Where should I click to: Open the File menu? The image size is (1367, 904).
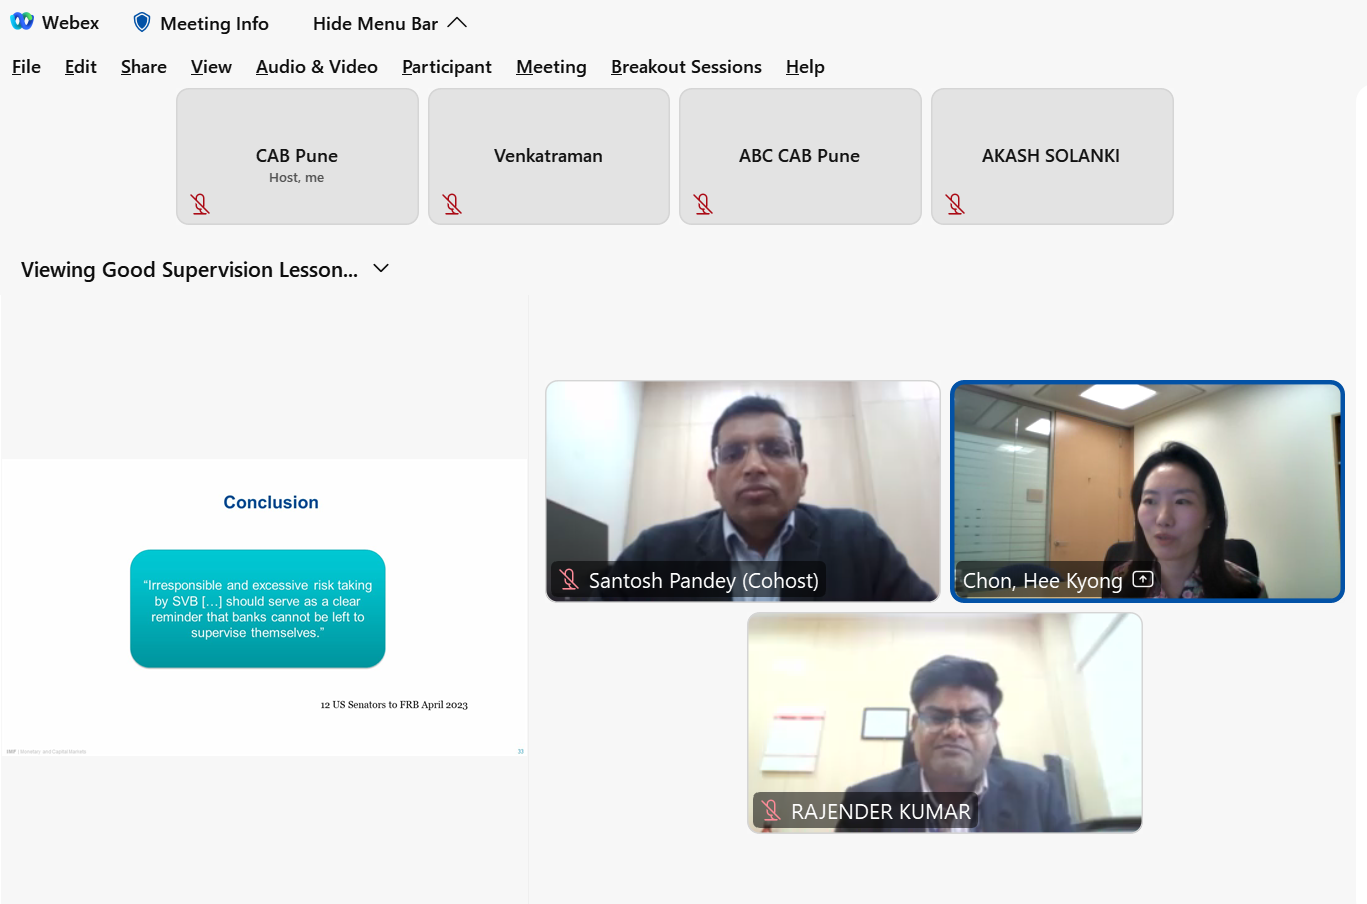tap(26, 67)
